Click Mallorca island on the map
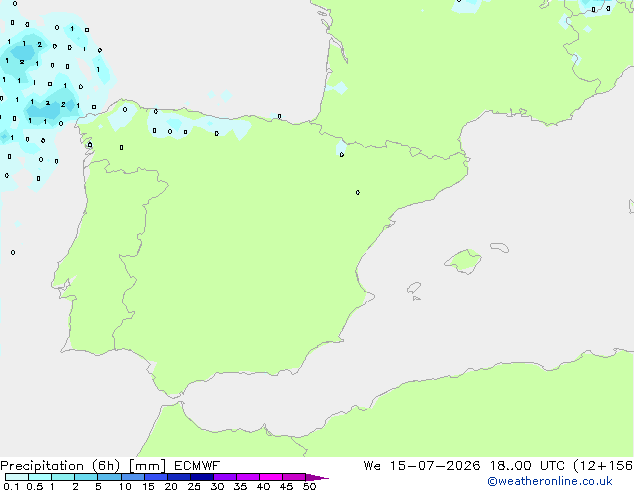This screenshot has height=490, width=634. (464, 262)
